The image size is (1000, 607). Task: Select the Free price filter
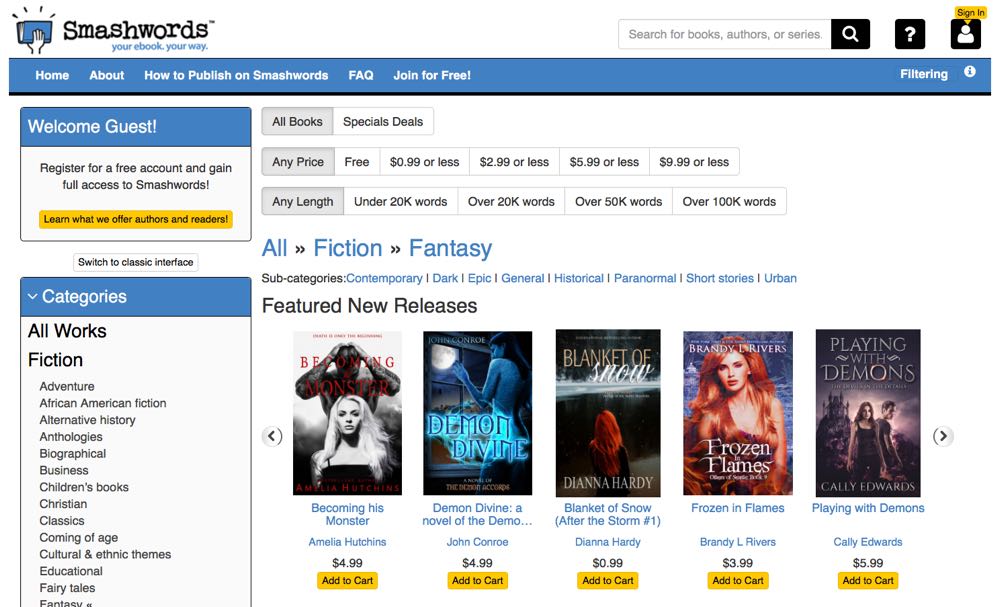coord(357,162)
